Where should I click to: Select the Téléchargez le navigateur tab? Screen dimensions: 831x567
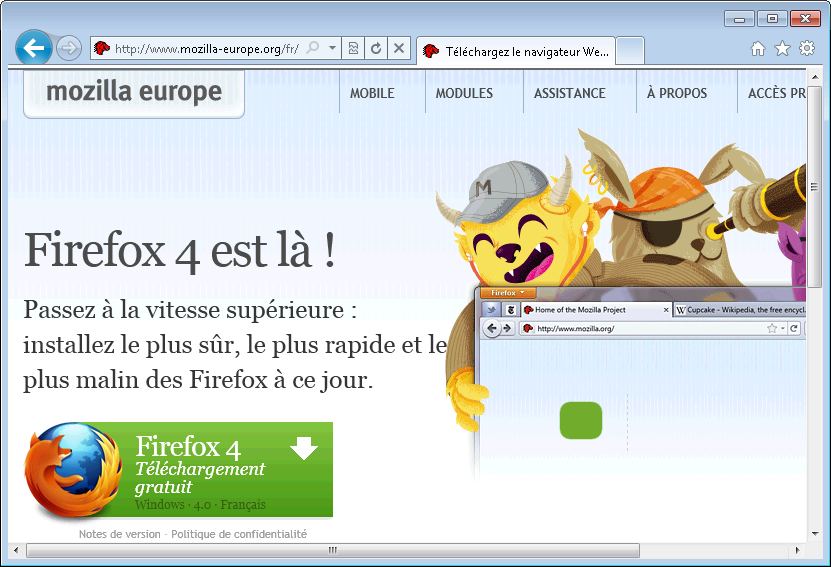click(516, 51)
